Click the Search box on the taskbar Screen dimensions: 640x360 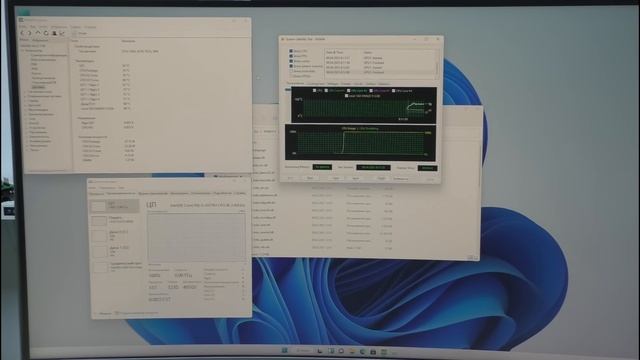(x=304, y=351)
